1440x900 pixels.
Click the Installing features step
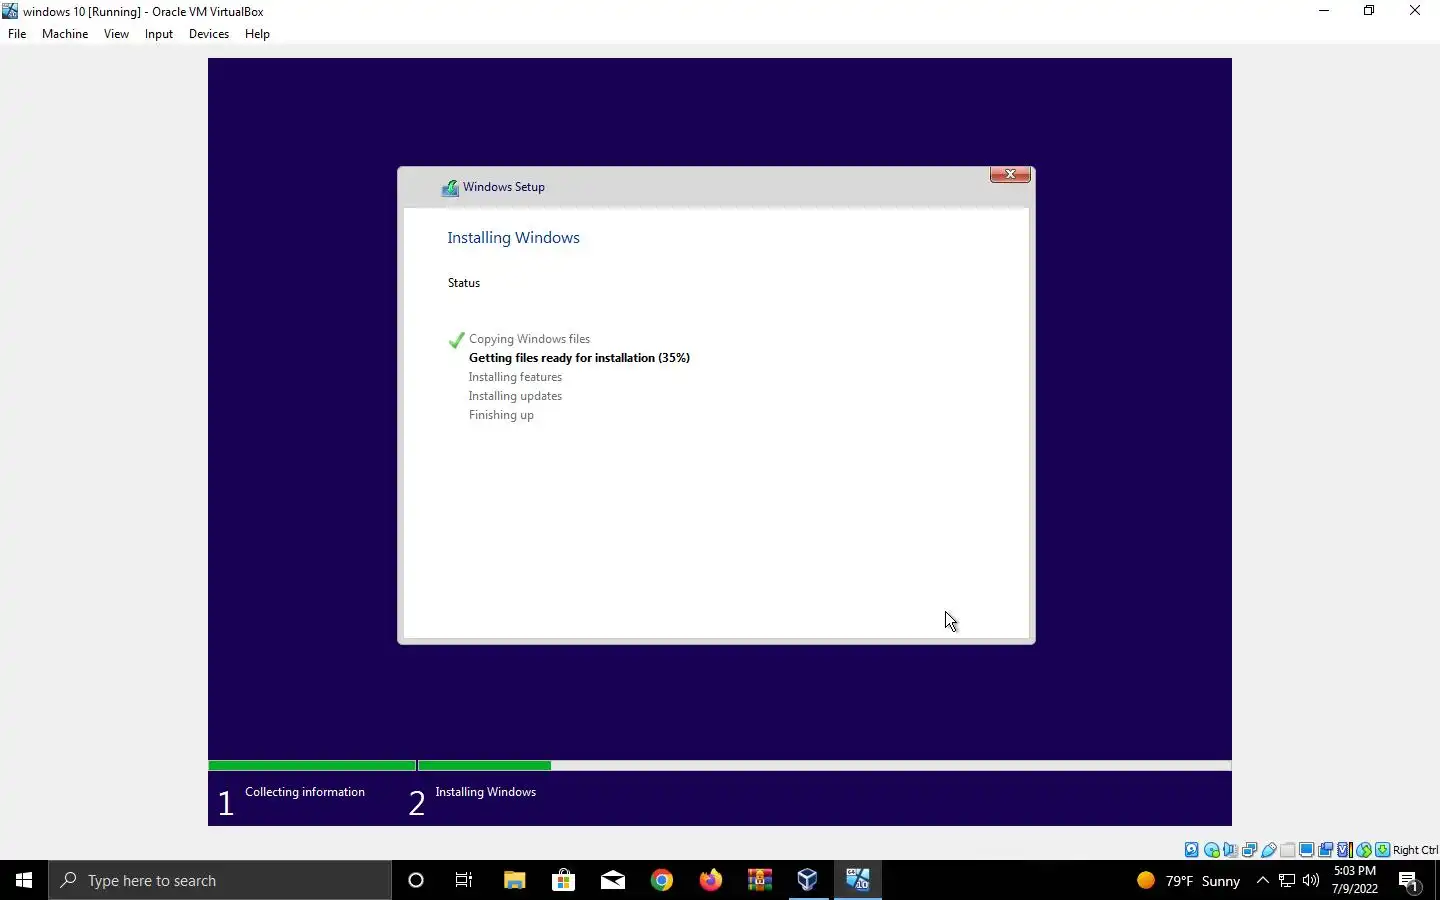(515, 377)
